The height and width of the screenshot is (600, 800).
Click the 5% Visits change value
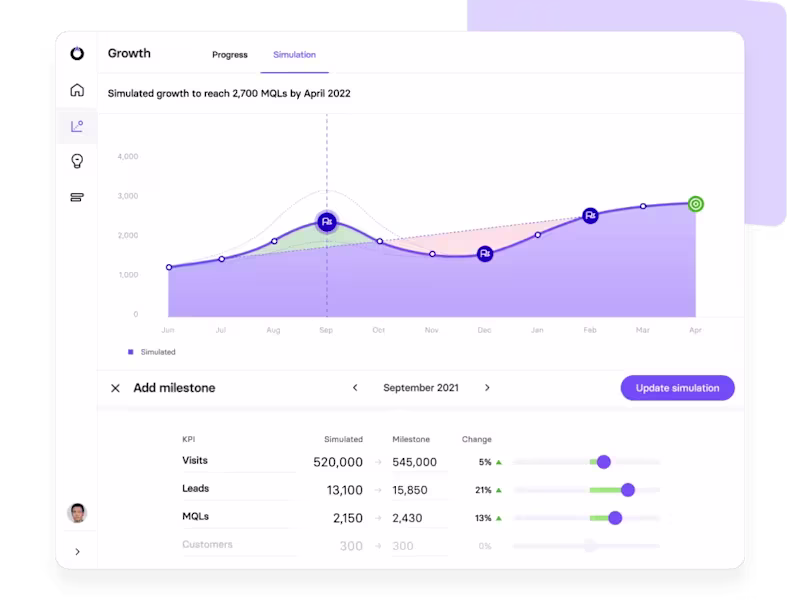click(x=485, y=462)
